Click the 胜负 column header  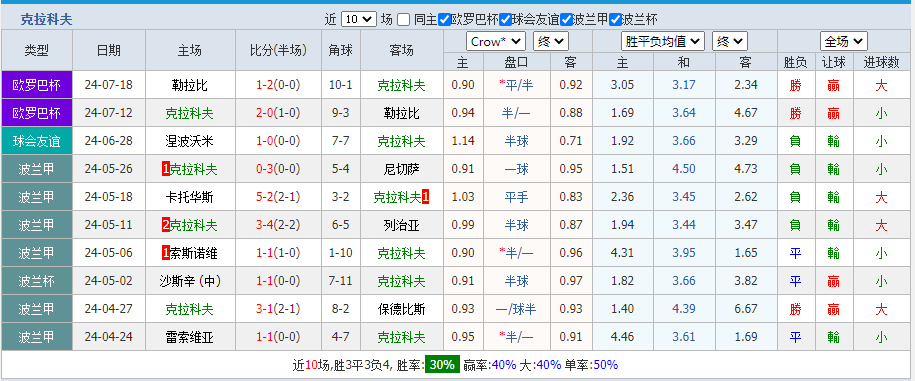[x=795, y=62]
